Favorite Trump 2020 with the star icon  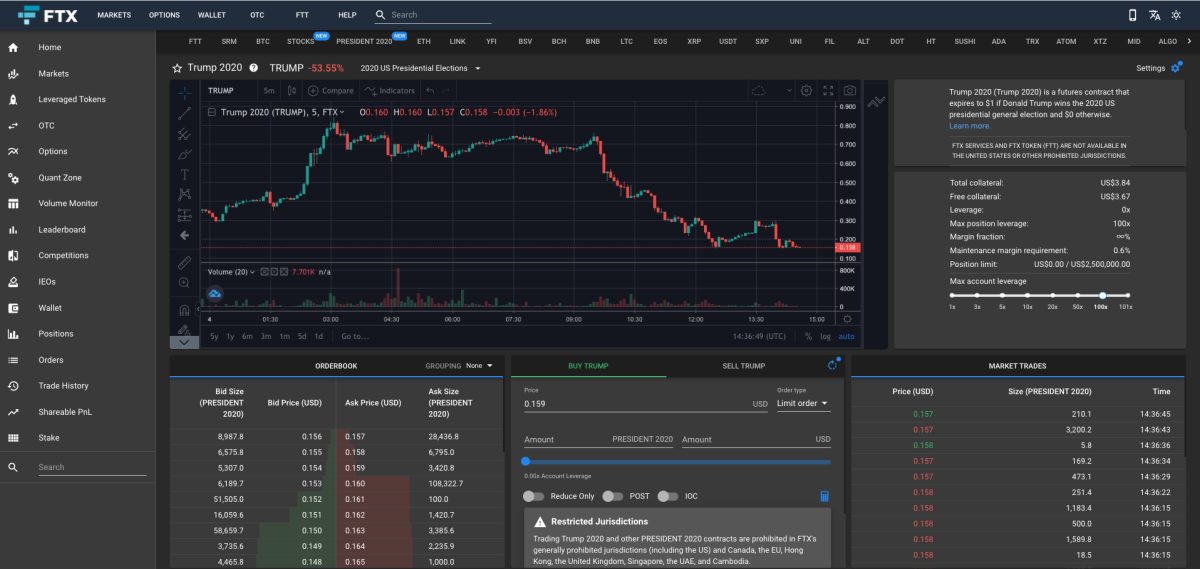tap(177, 68)
